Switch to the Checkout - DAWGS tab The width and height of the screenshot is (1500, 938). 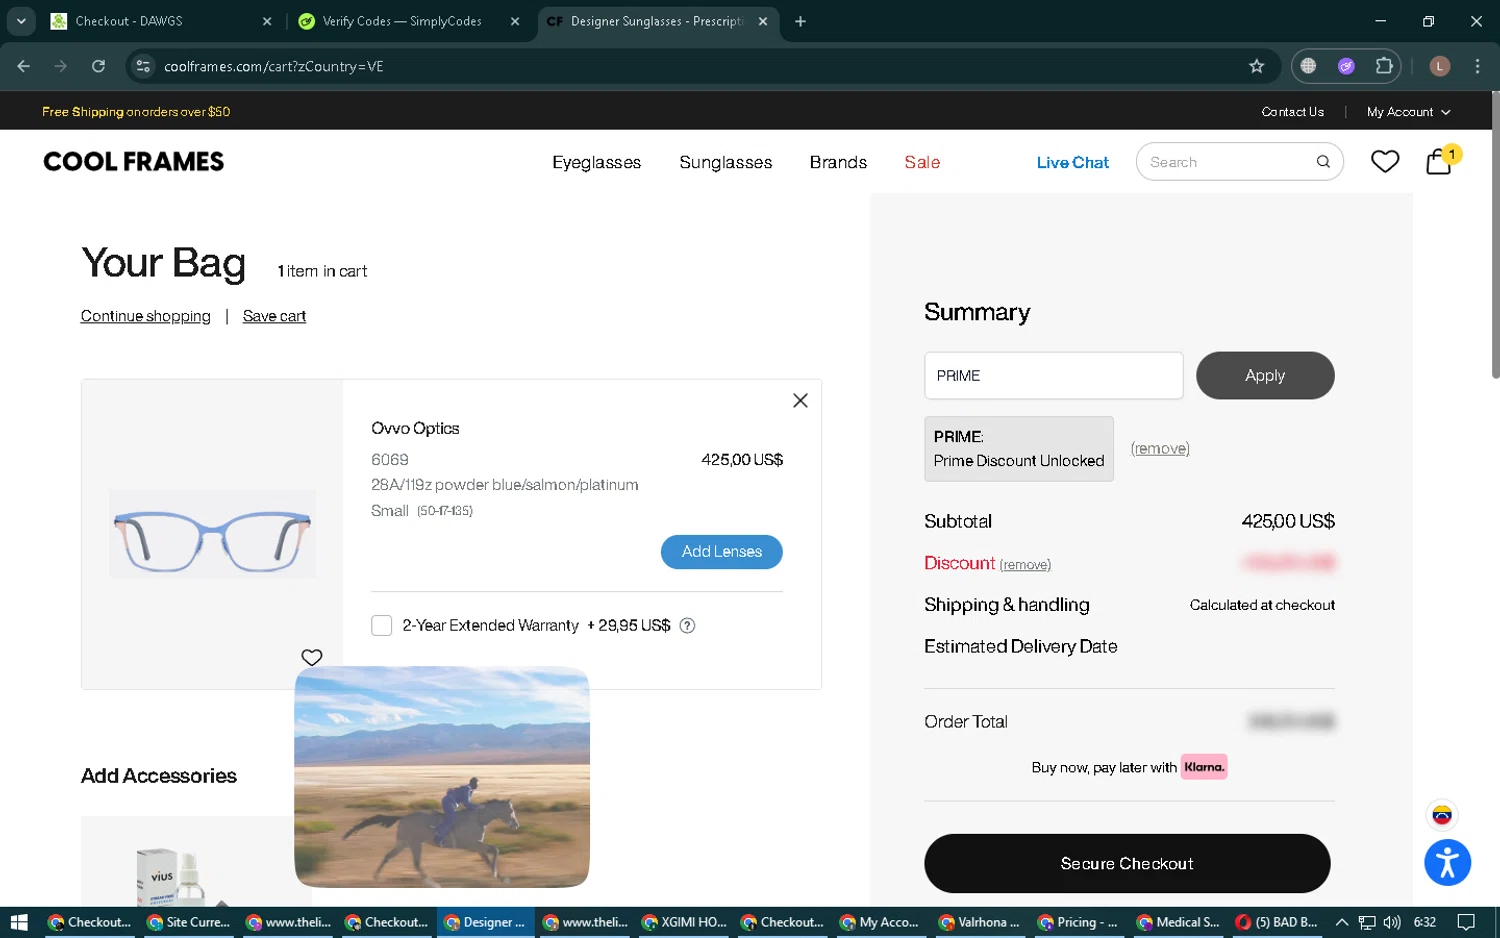(x=160, y=21)
